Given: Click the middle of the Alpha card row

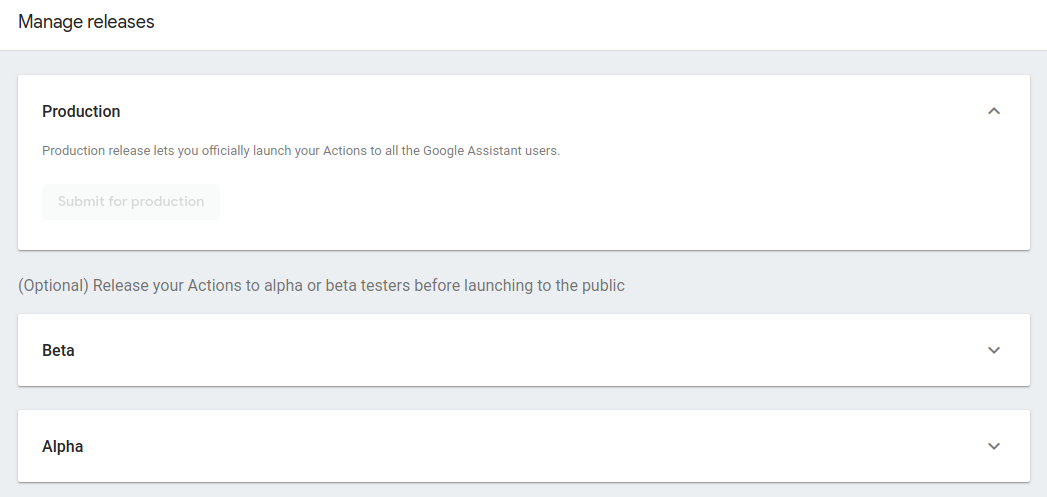Looking at the screenshot, I should pyautogui.click(x=523, y=447).
